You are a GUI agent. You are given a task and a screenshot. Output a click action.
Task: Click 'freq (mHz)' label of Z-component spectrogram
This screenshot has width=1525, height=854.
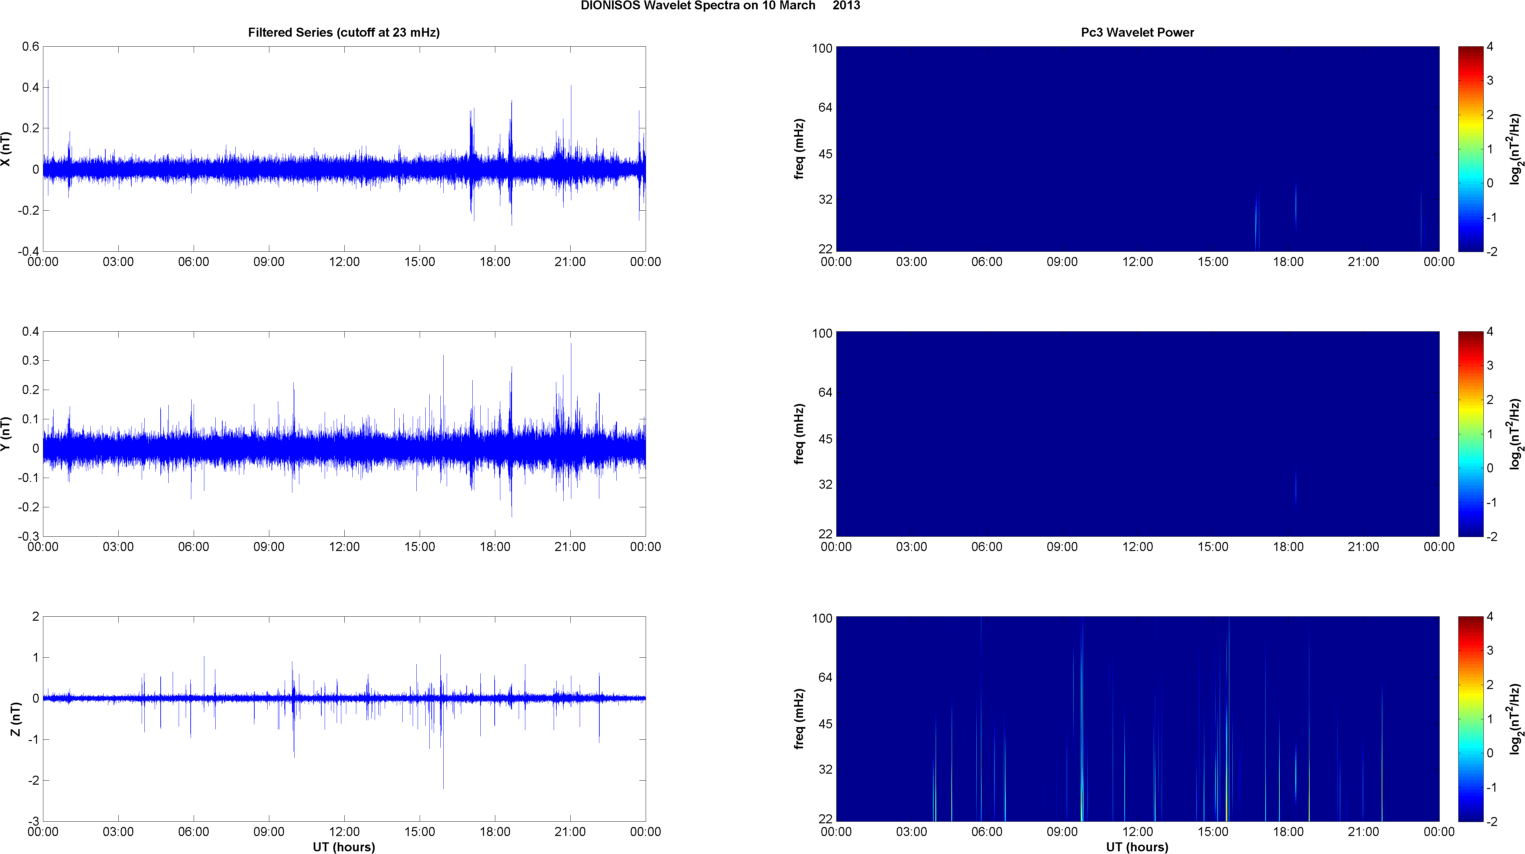[800, 719]
